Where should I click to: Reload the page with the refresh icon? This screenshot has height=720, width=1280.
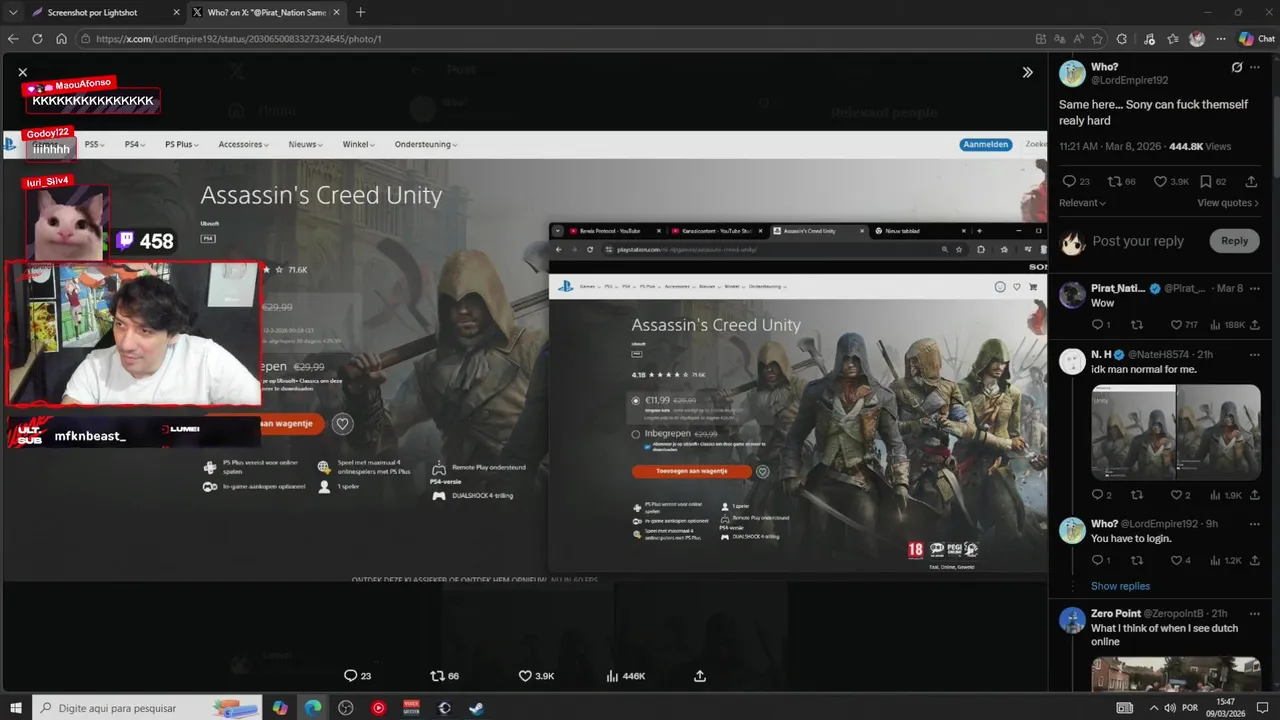tap(37, 39)
